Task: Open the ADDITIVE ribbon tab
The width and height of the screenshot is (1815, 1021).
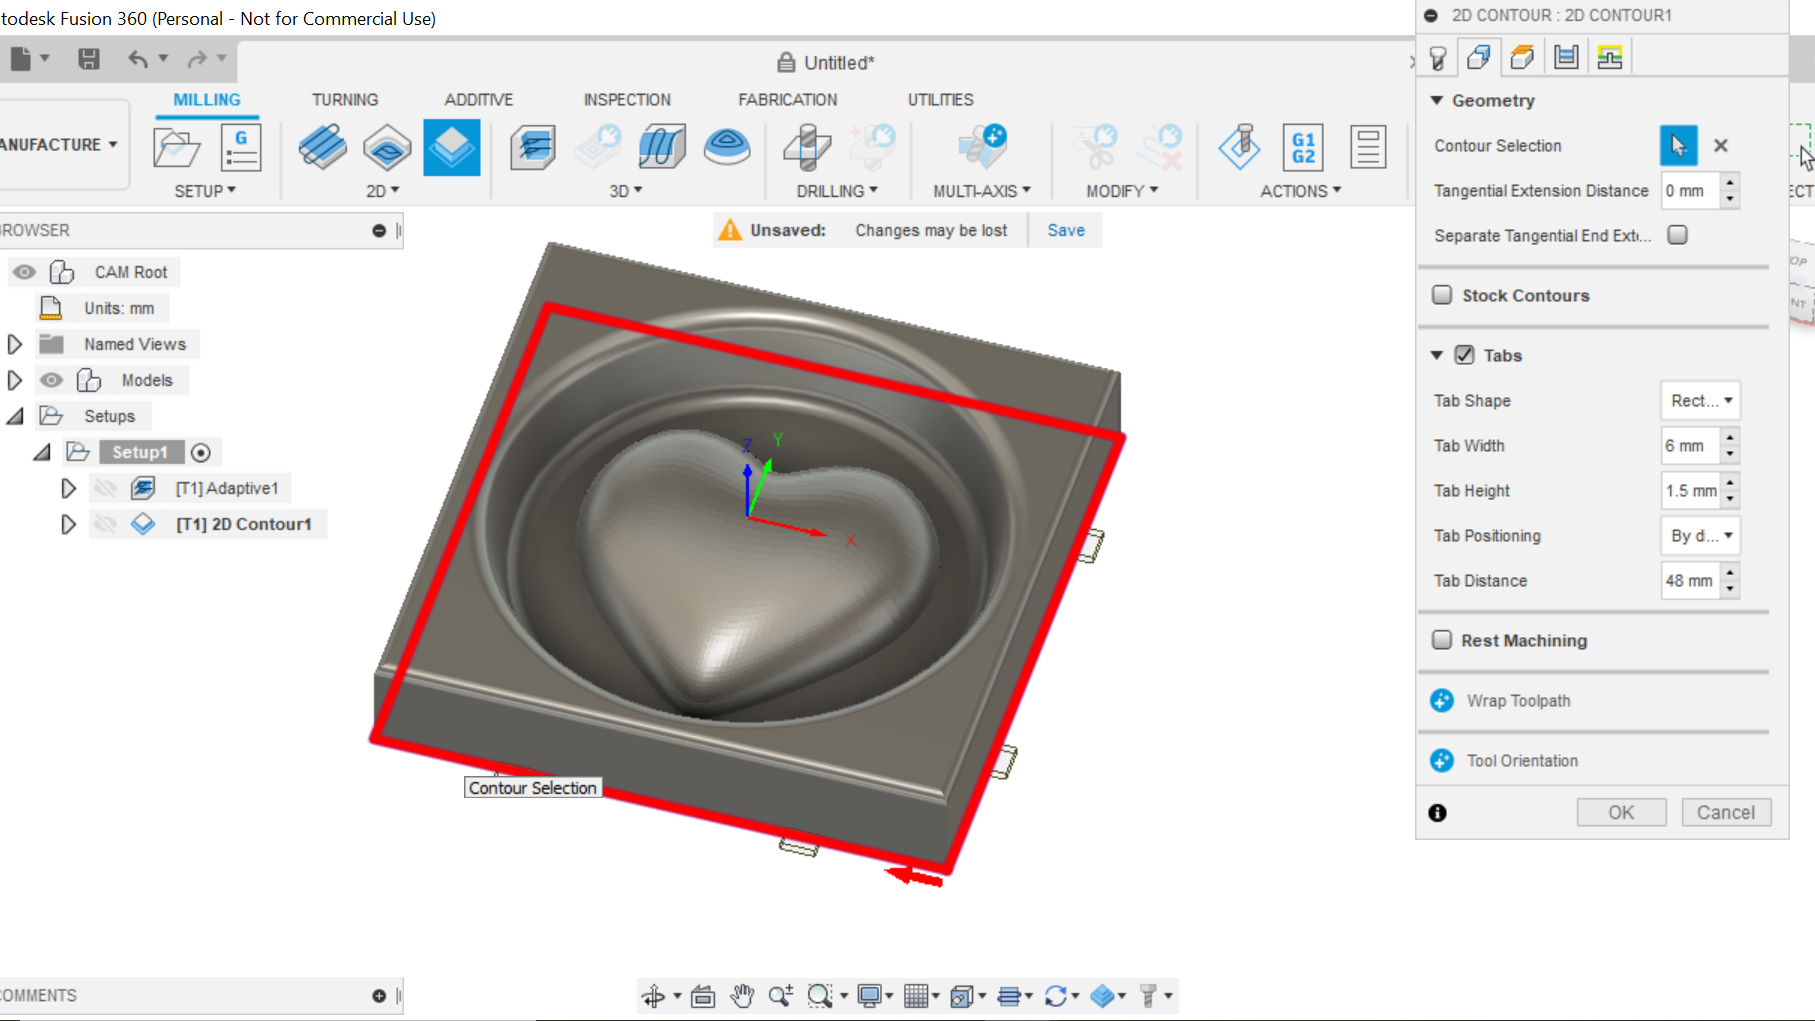Action: [x=479, y=99]
